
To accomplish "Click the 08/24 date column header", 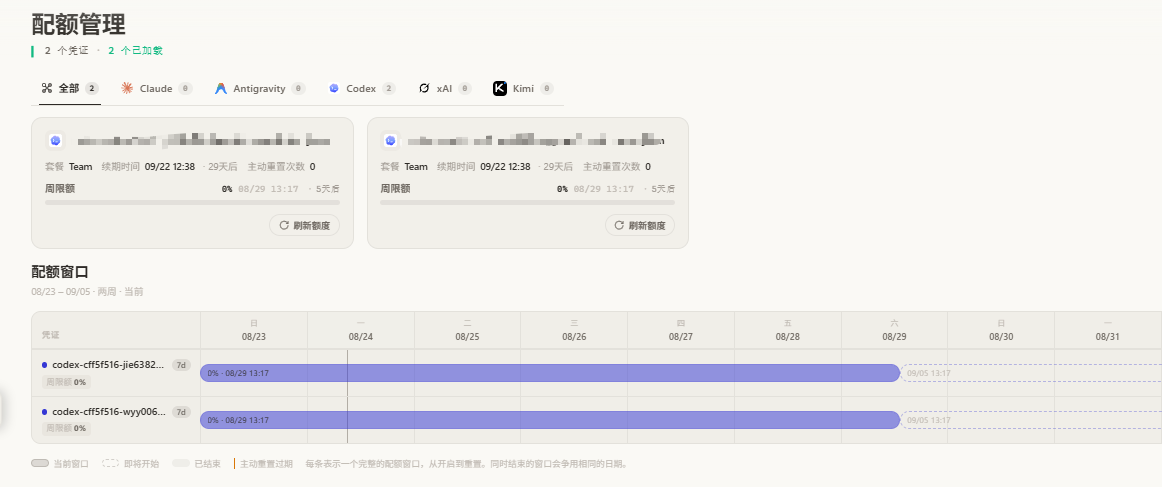I will [x=361, y=330].
